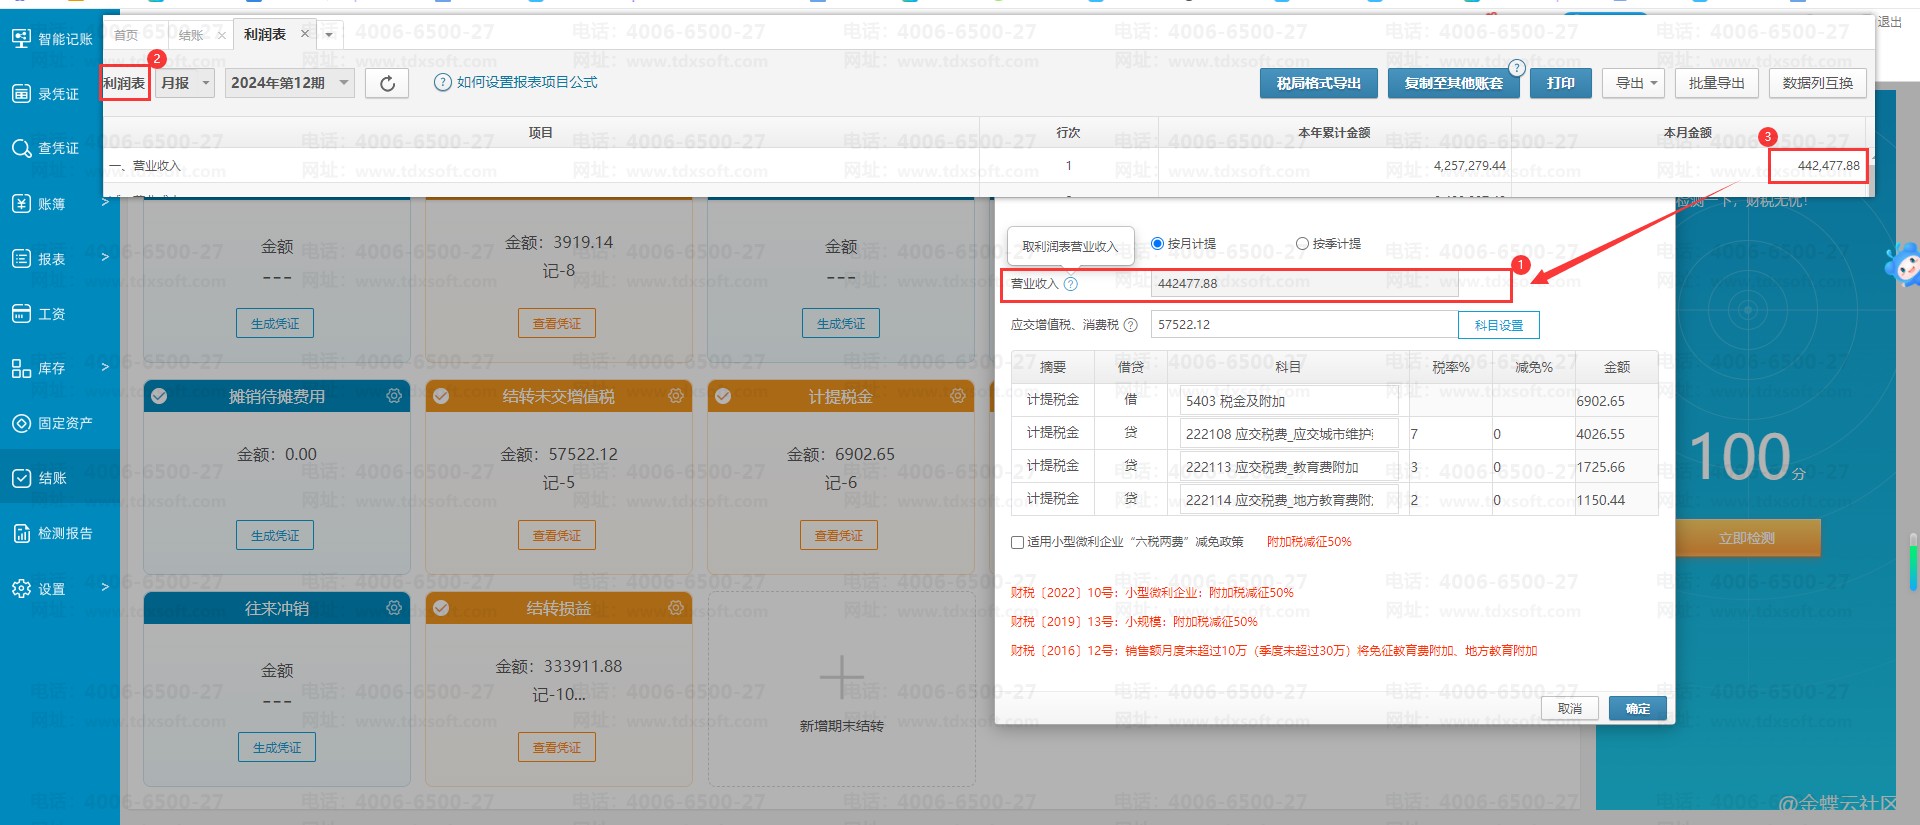Open settings gear on 计提税金 card
This screenshot has height=825, width=1920.
pyautogui.click(x=957, y=396)
